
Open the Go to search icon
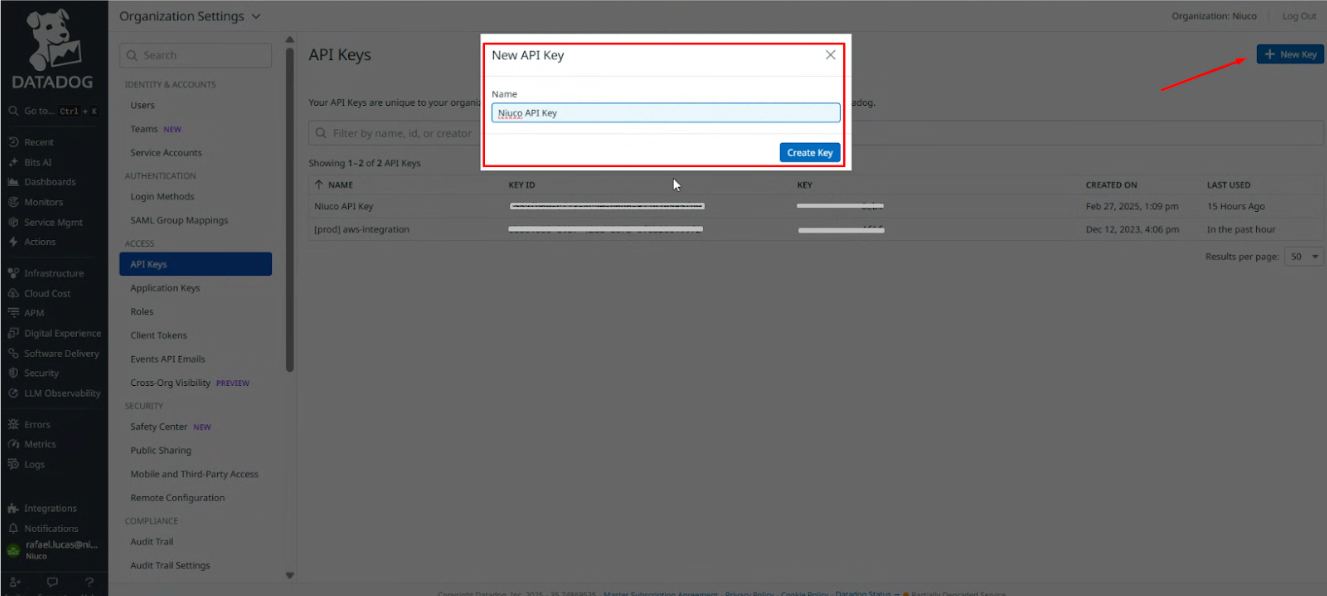coord(13,111)
